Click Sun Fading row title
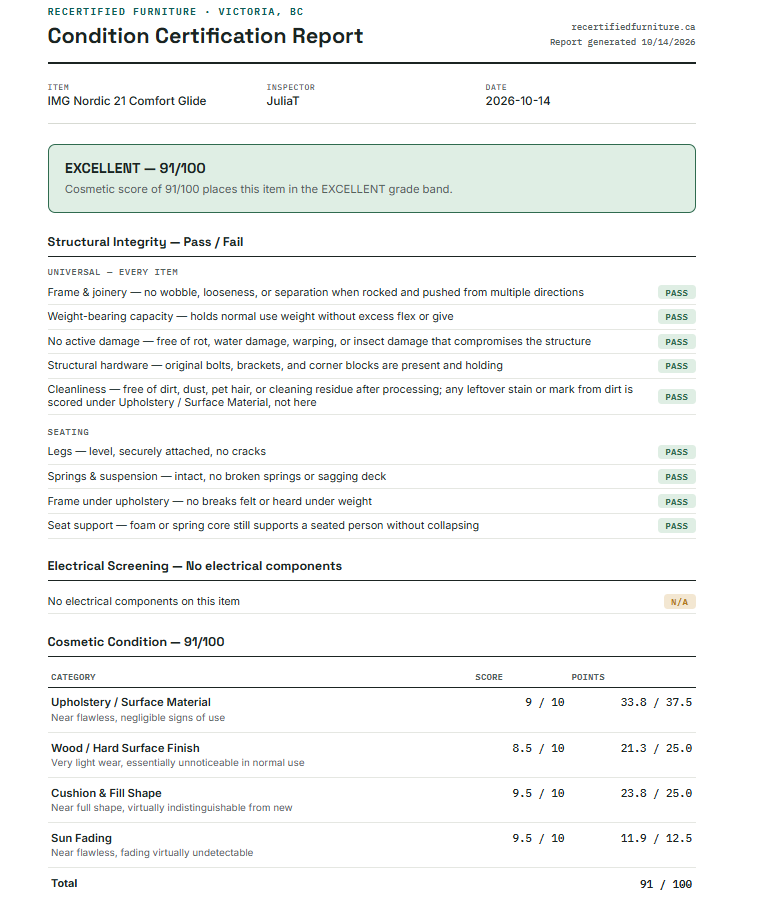Screen dimensions: 762x899 coord(81,838)
